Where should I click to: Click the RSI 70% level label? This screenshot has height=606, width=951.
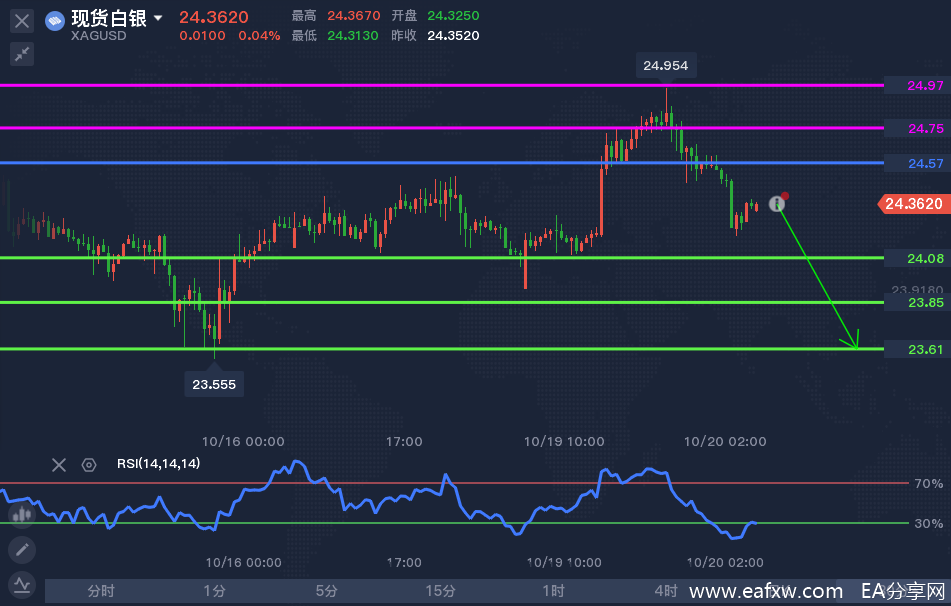[x=928, y=484]
